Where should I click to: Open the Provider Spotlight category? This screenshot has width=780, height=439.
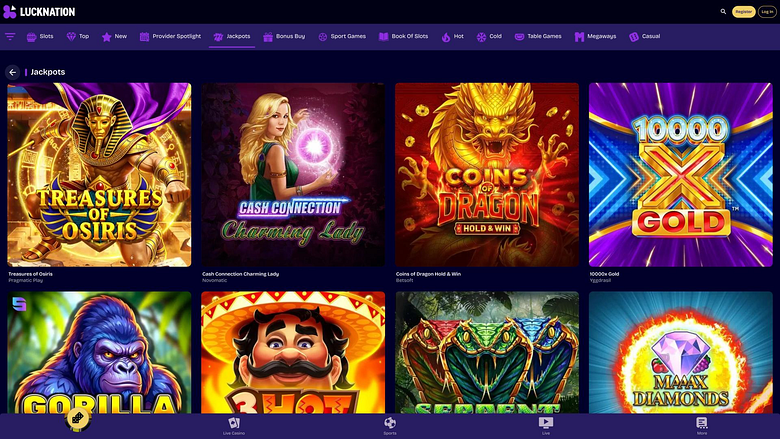point(170,36)
